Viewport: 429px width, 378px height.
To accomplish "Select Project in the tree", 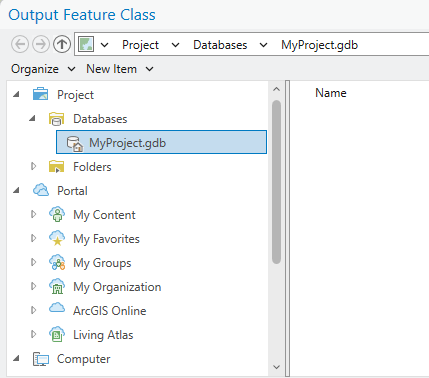I will point(75,95).
